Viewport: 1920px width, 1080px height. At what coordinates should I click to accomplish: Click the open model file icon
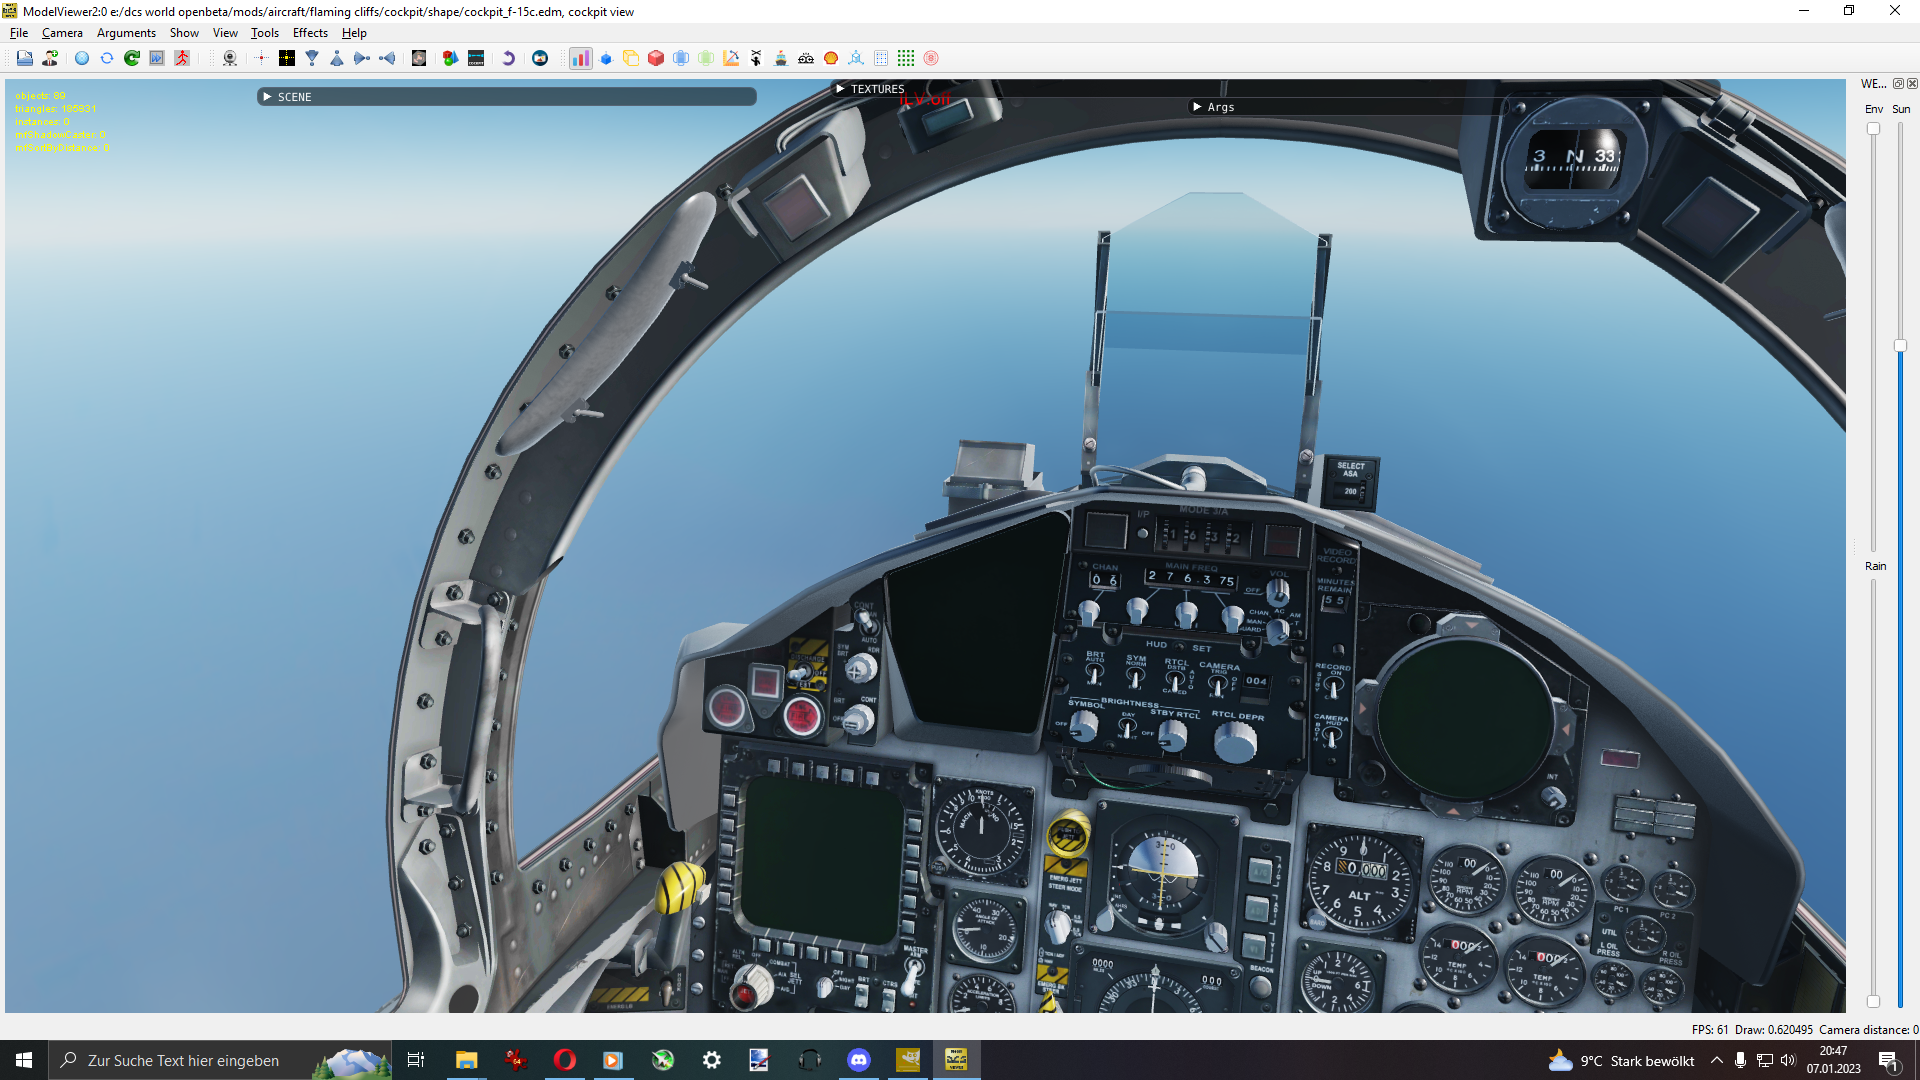pyautogui.click(x=25, y=58)
